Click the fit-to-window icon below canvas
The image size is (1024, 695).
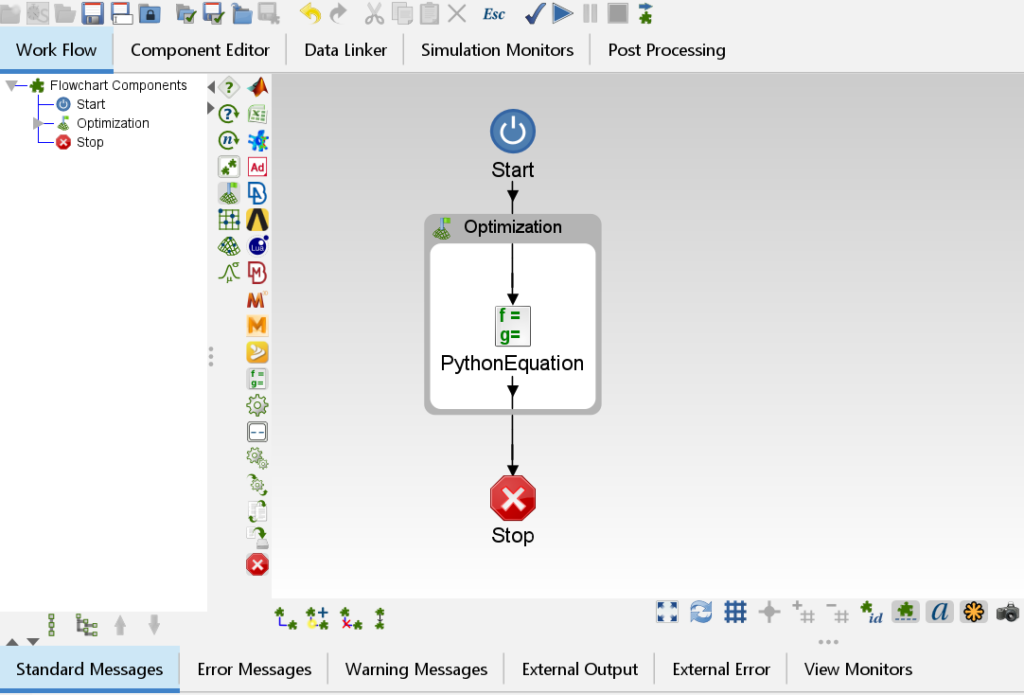667,612
